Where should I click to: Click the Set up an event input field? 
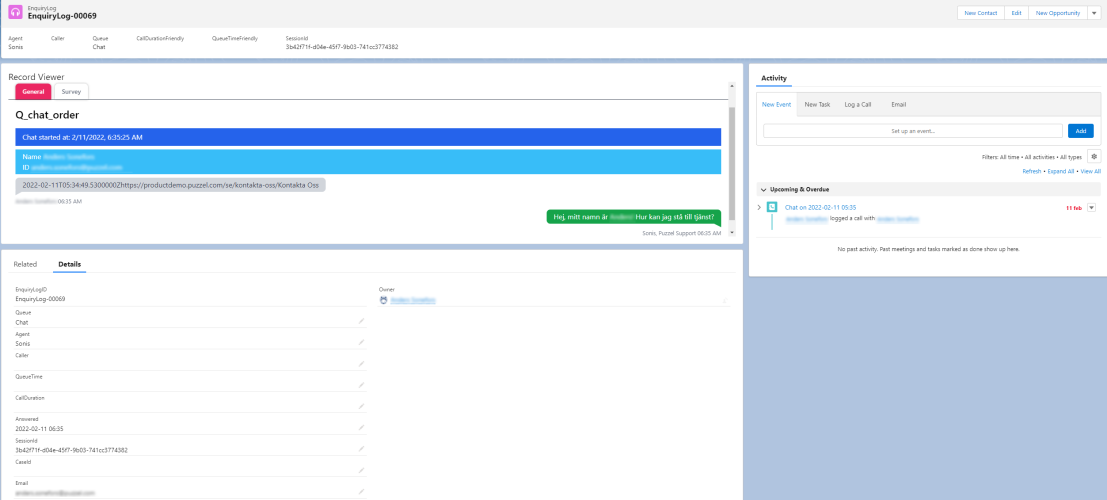[912, 131]
